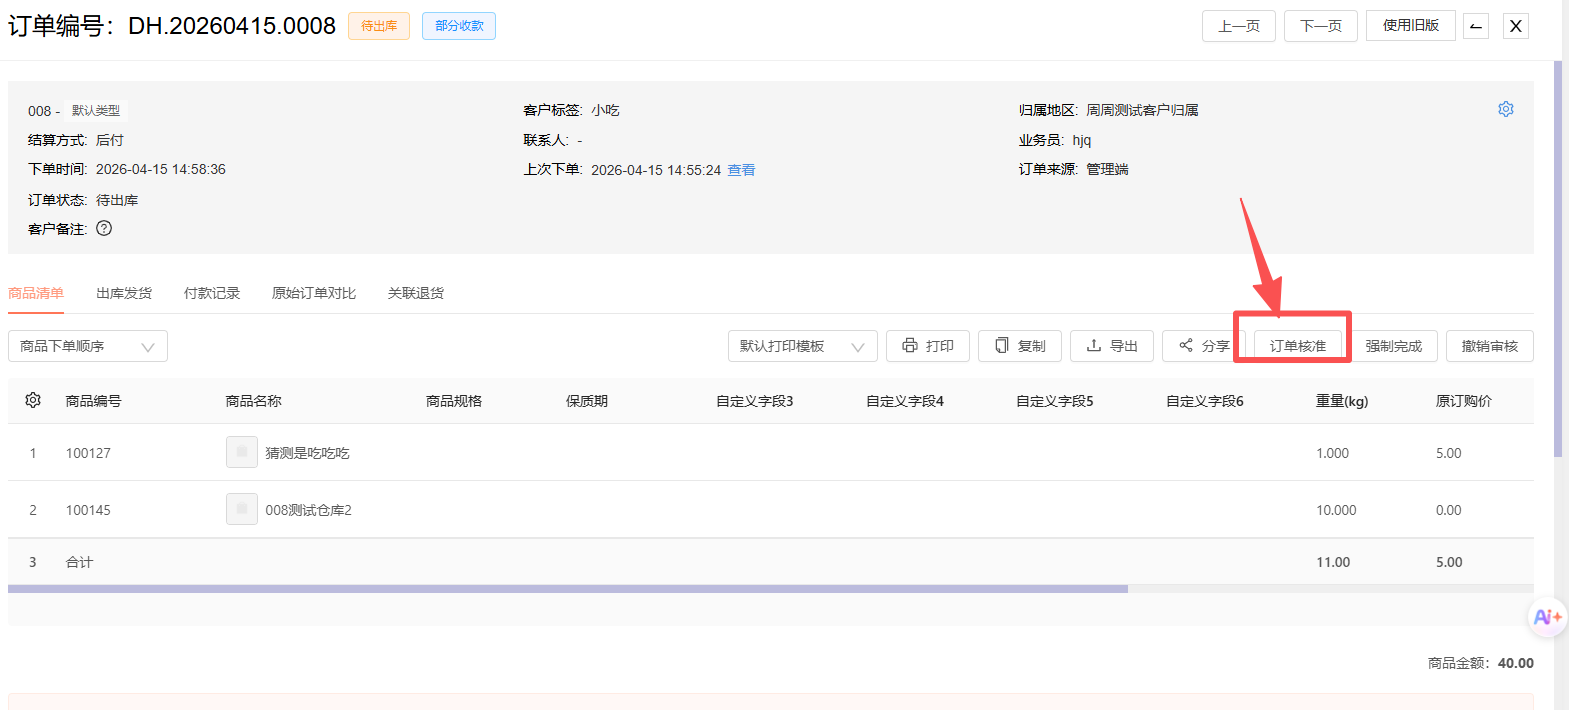The height and width of the screenshot is (710, 1569).
Task: Click the 复制 copy button
Action: click(1020, 346)
